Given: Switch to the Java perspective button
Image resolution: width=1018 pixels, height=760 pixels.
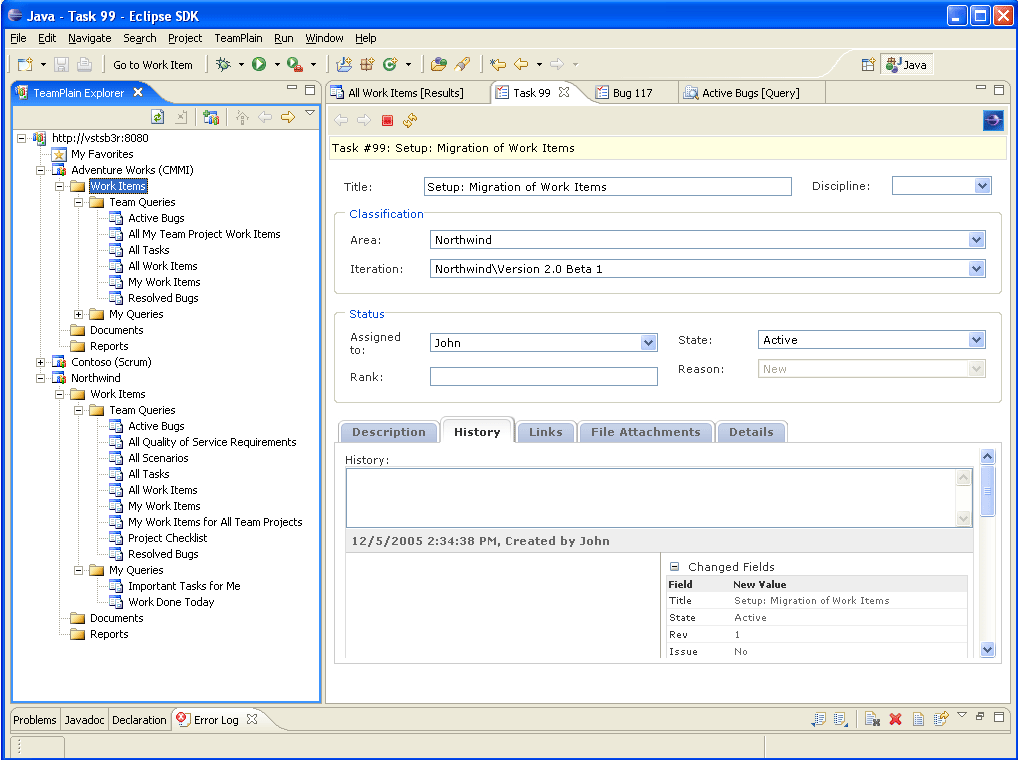Looking at the screenshot, I should (907, 64).
